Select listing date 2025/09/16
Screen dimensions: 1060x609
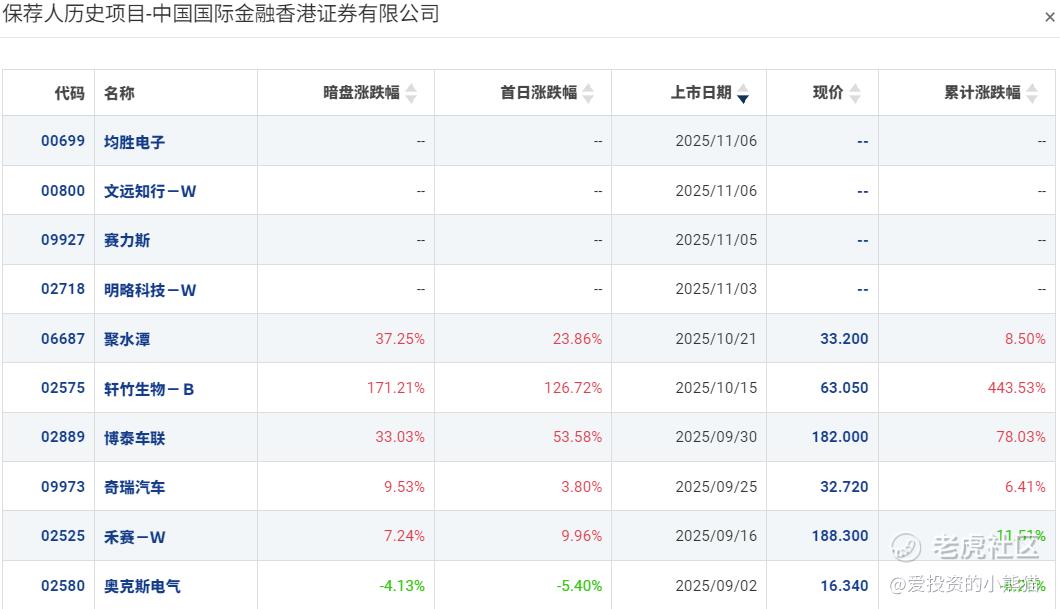coord(716,535)
